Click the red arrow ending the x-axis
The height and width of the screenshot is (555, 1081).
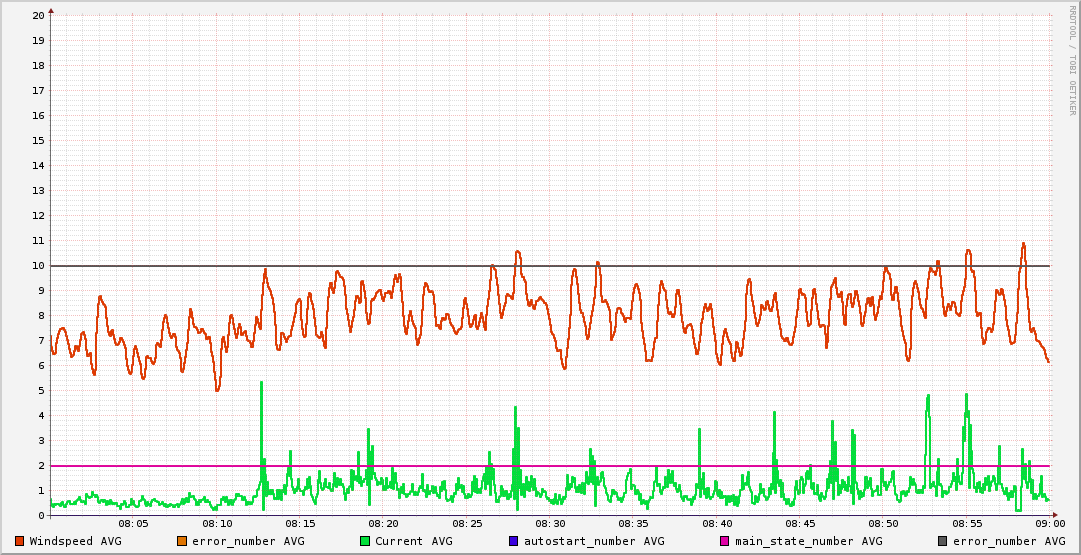[x=1055, y=516]
